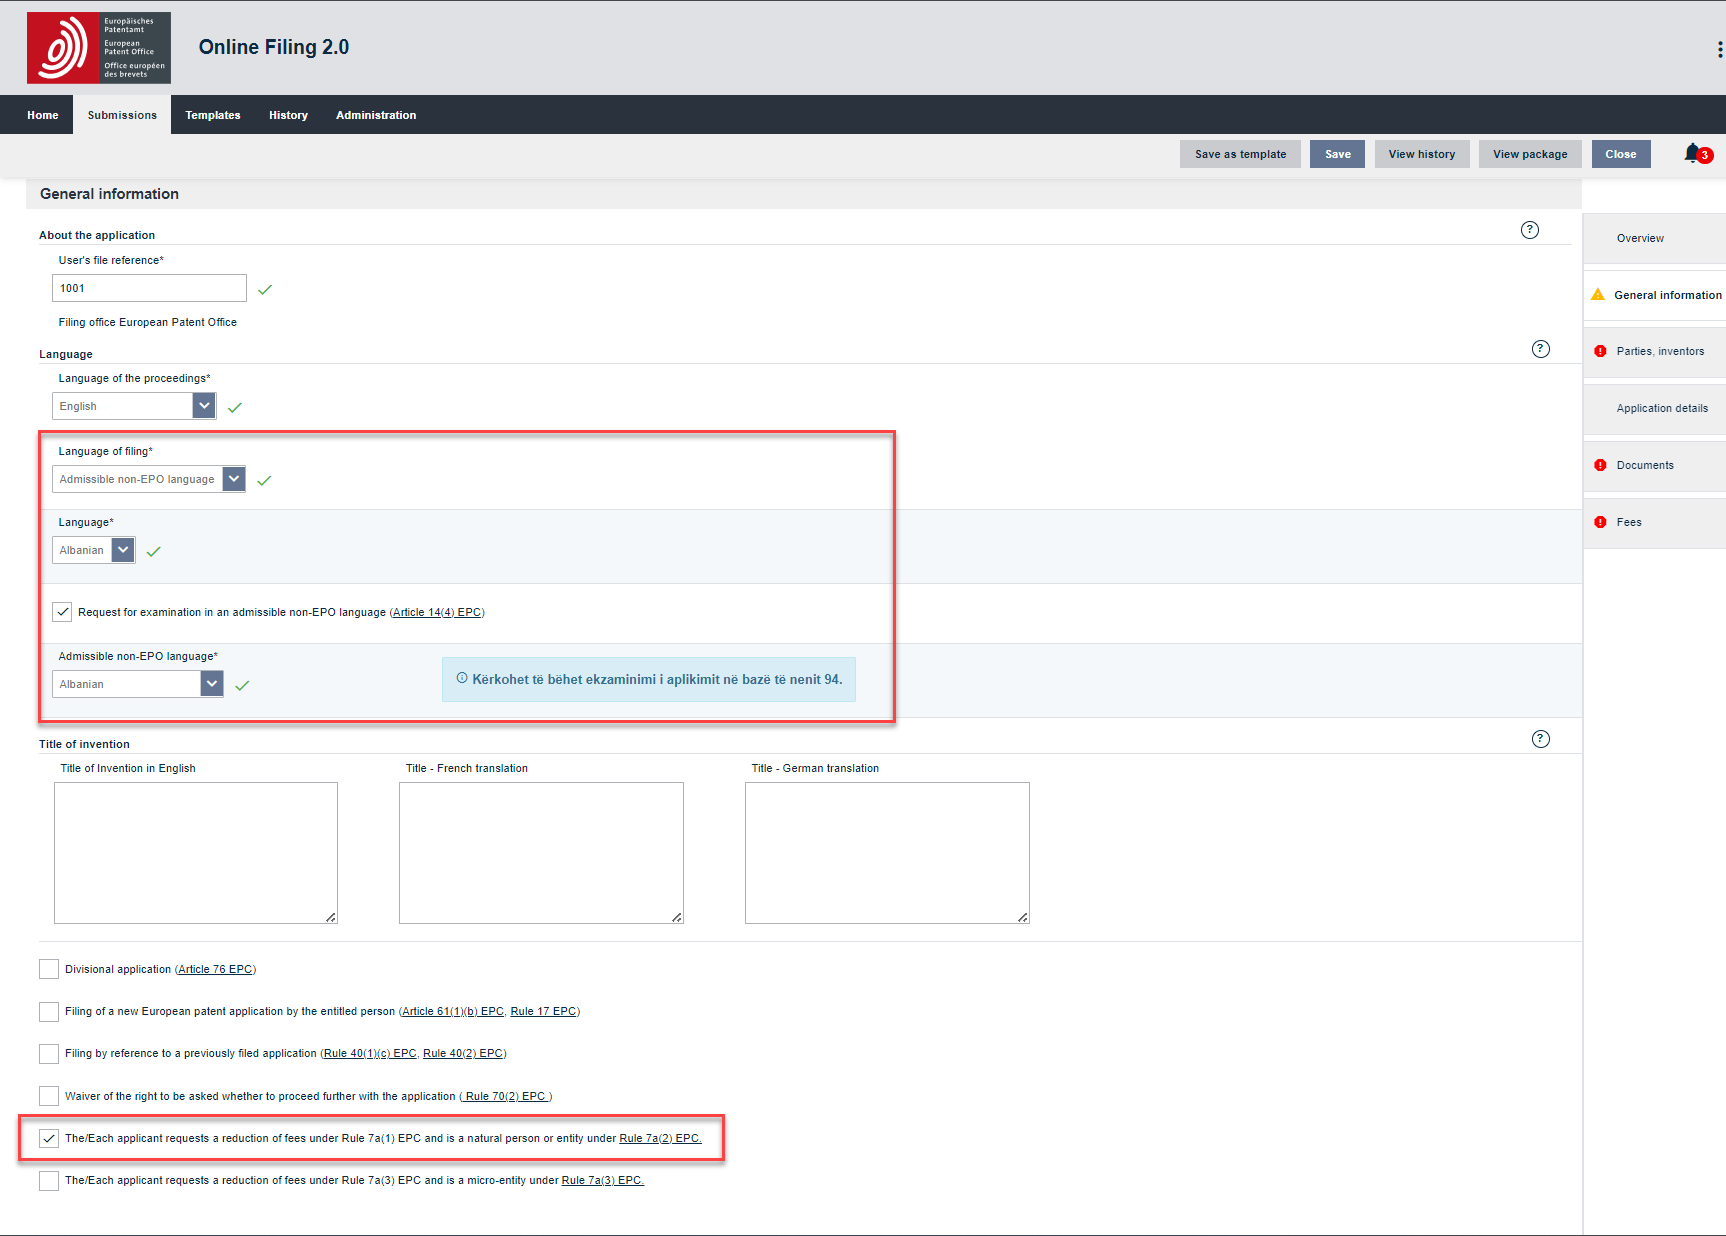Viewport: 1726px width, 1236px height.
Task: Switch to the Templates tab
Action: [212, 115]
